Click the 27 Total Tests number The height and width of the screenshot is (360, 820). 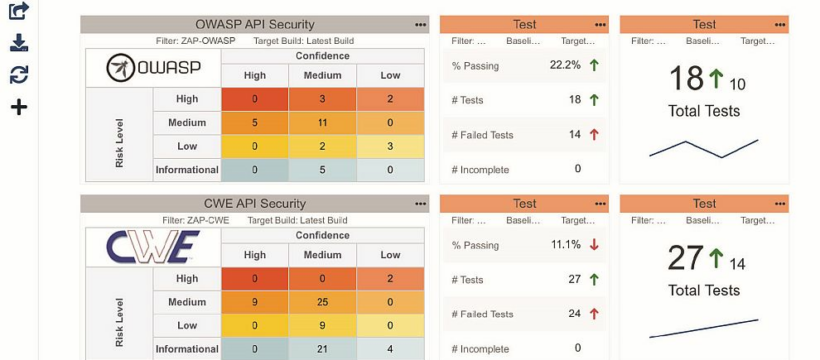pyautogui.click(x=686, y=258)
